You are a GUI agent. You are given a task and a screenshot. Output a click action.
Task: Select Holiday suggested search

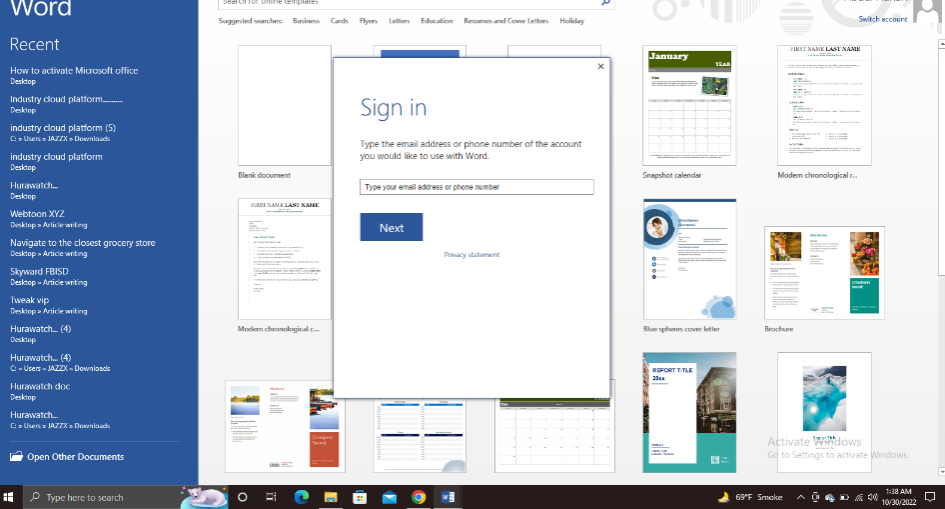click(571, 20)
